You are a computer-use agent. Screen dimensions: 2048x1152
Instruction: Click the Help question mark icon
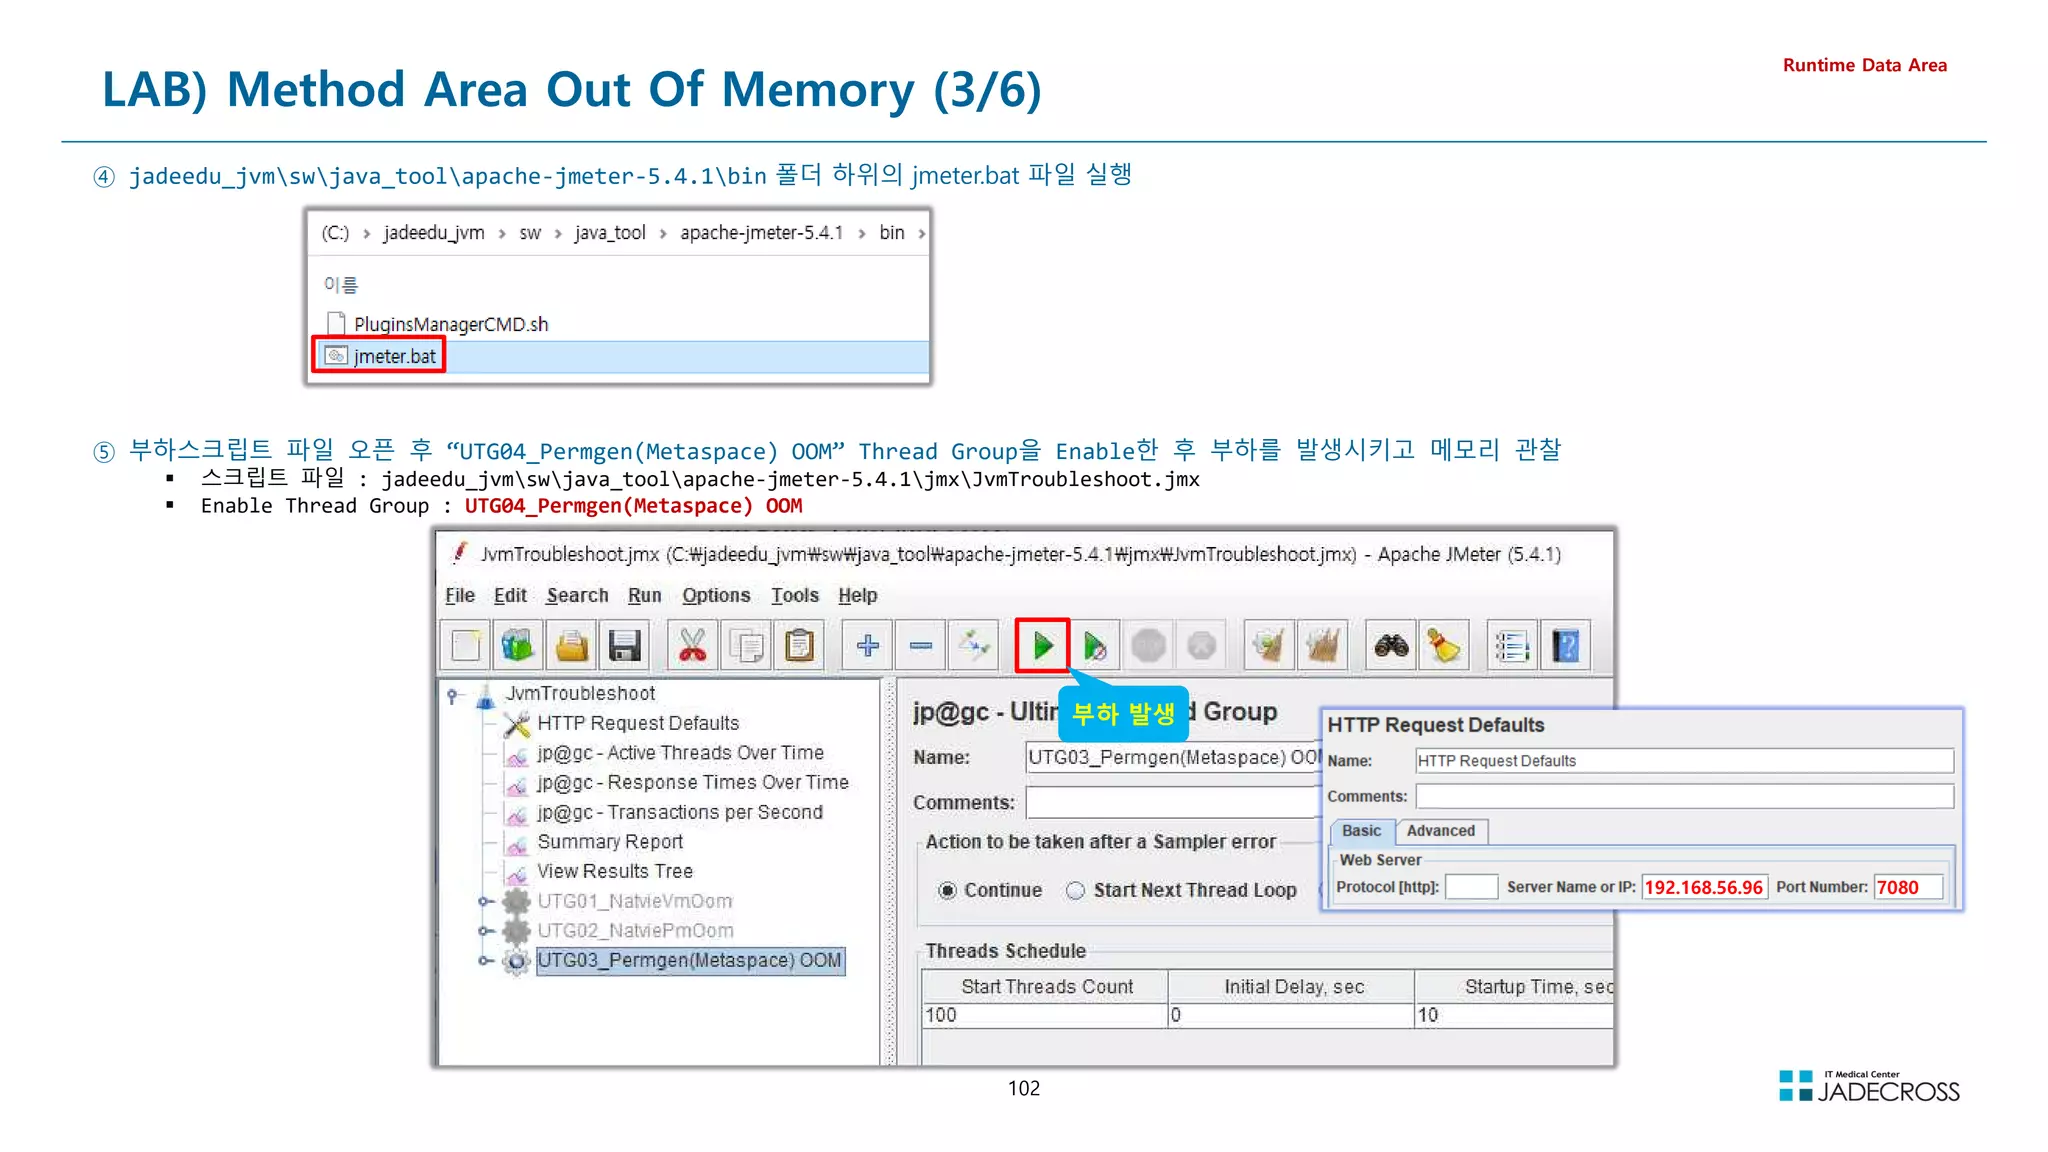pyautogui.click(x=1566, y=646)
